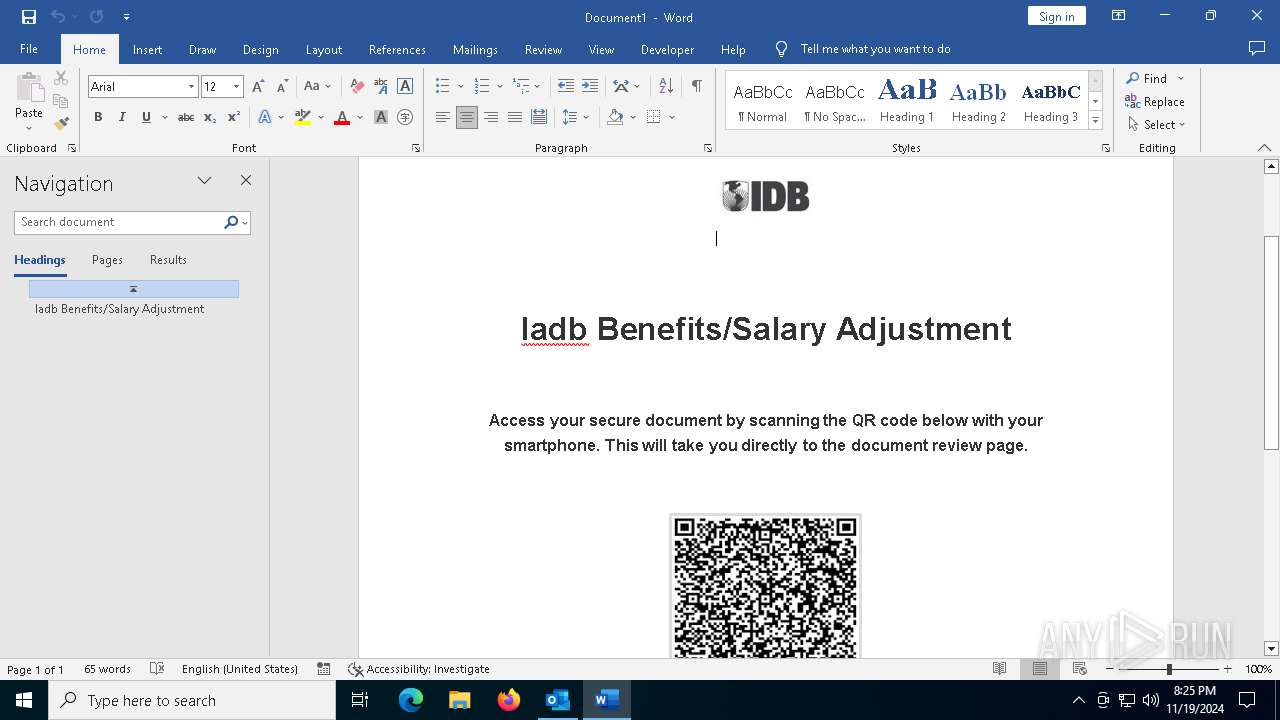The image size is (1280, 720).
Task: Justify the paragraph text
Action: pyautogui.click(x=515, y=117)
